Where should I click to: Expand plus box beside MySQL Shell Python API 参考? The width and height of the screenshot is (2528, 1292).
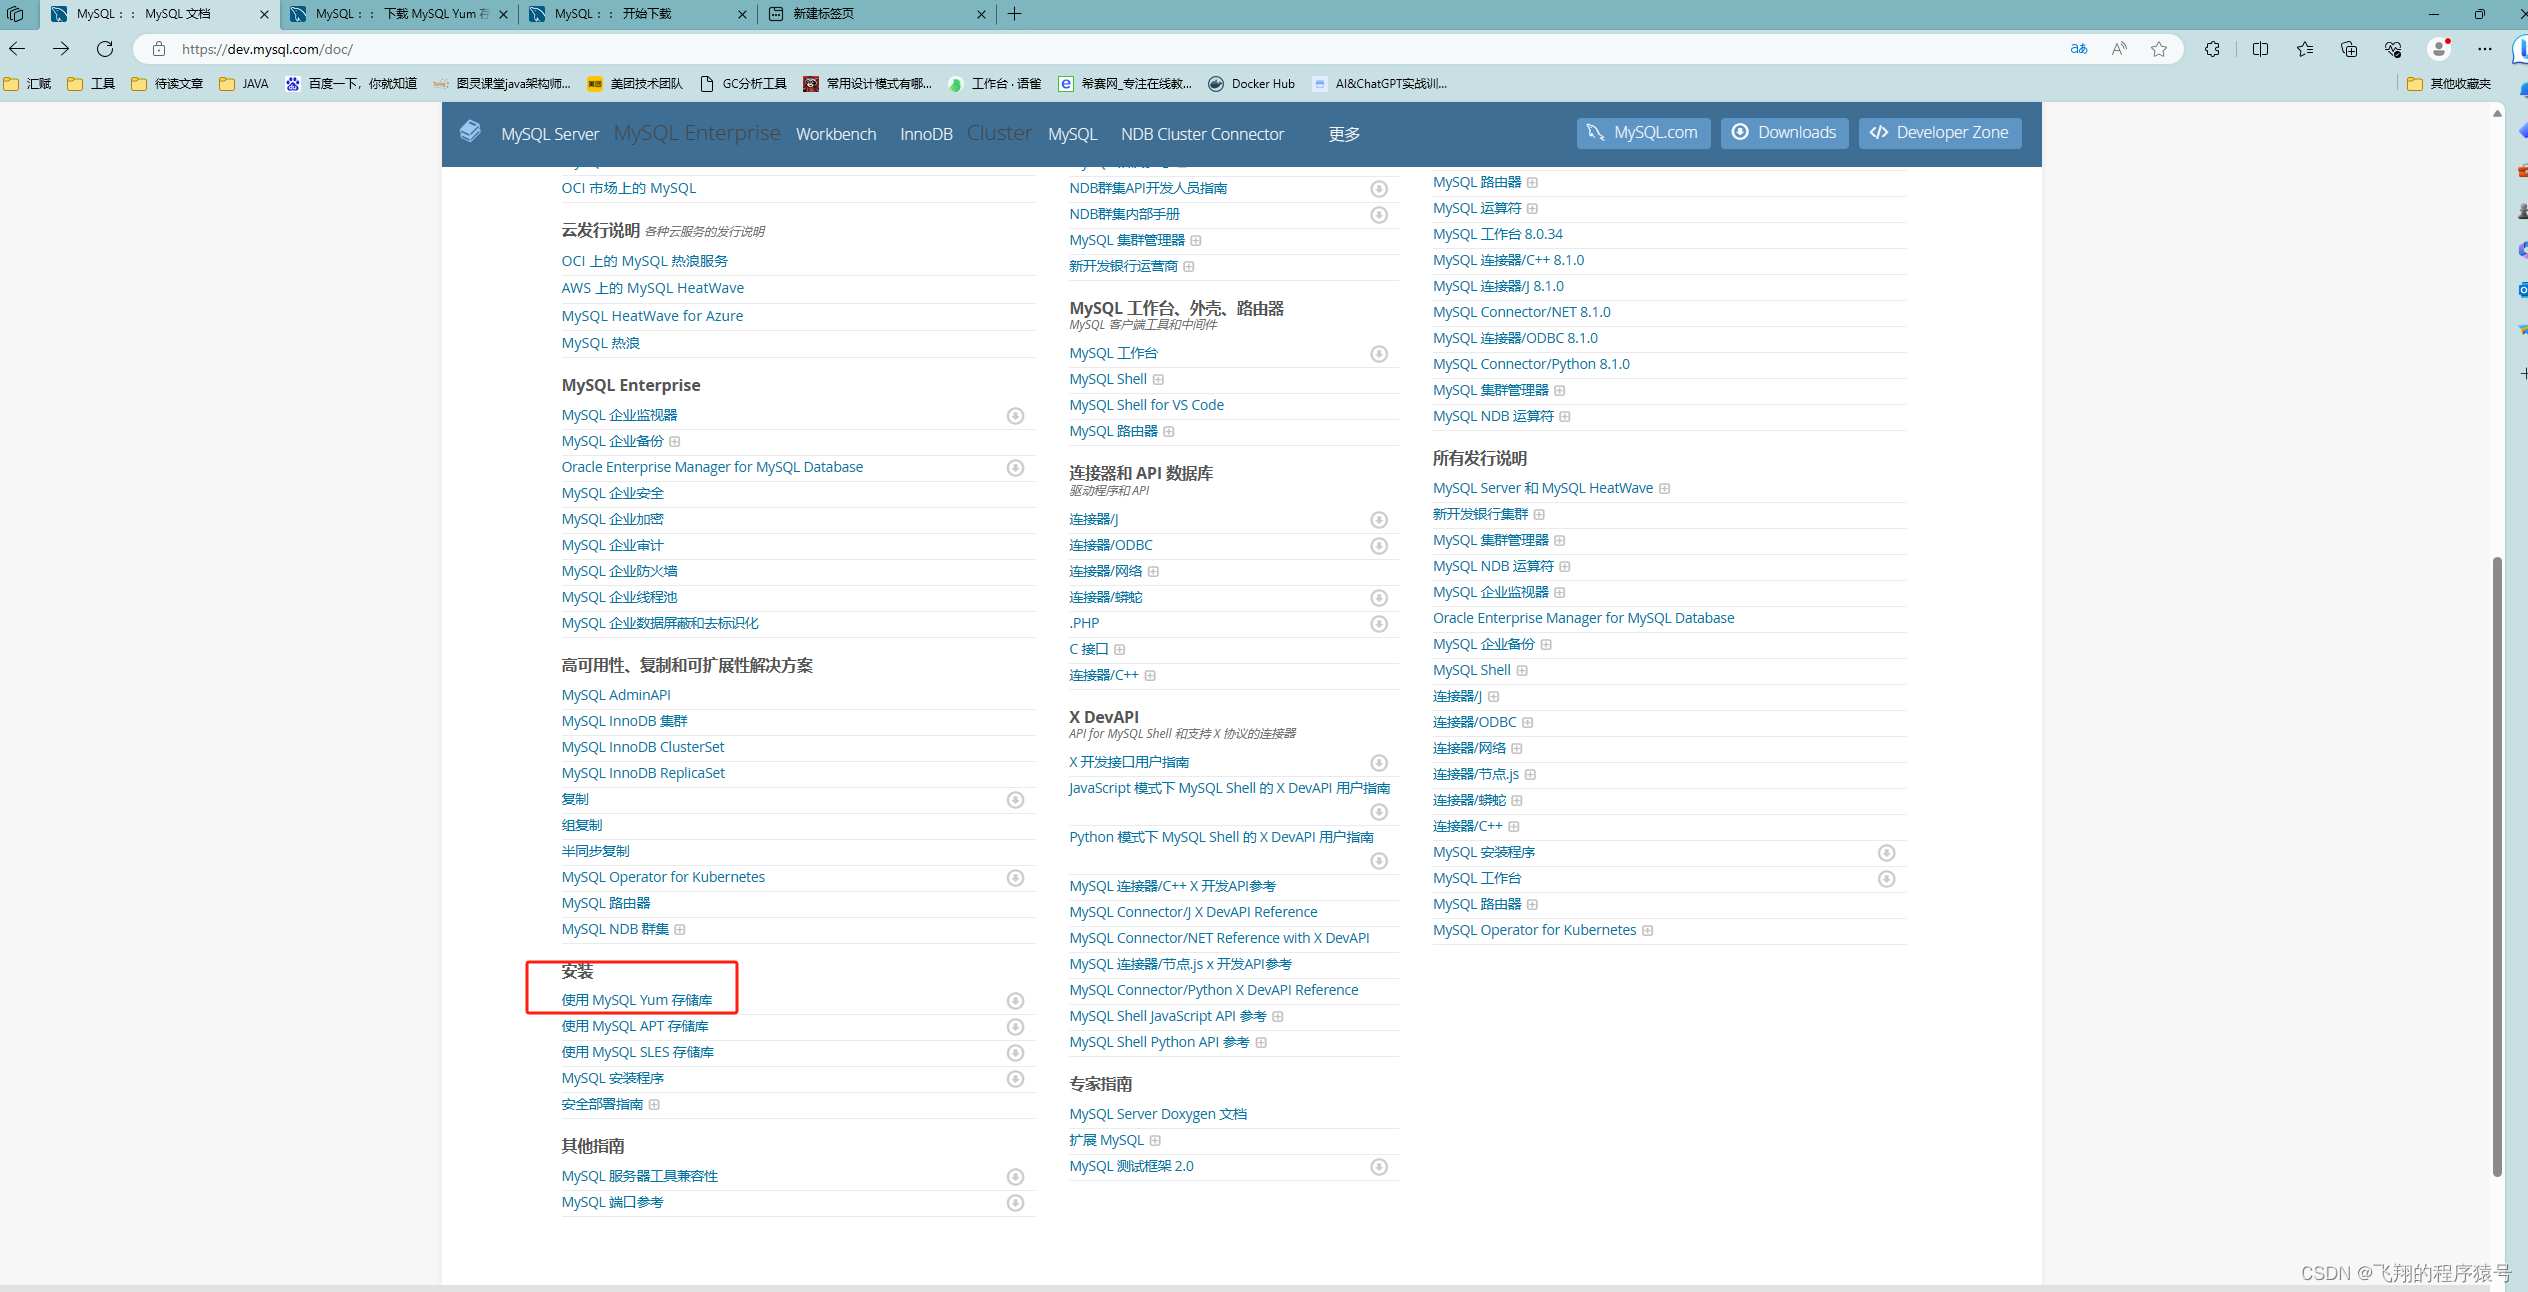click(x=1261, y=1043)
